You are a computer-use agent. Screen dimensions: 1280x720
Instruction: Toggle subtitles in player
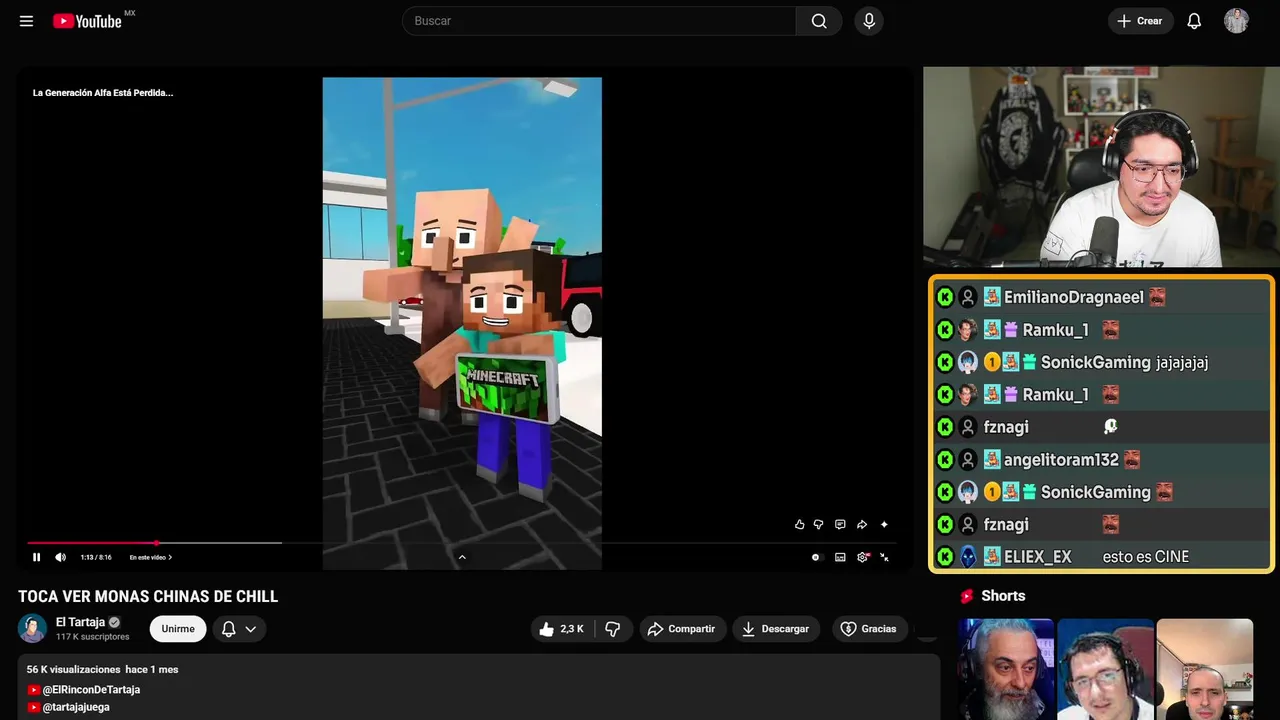pyautogui.click(x=840, y=557)
